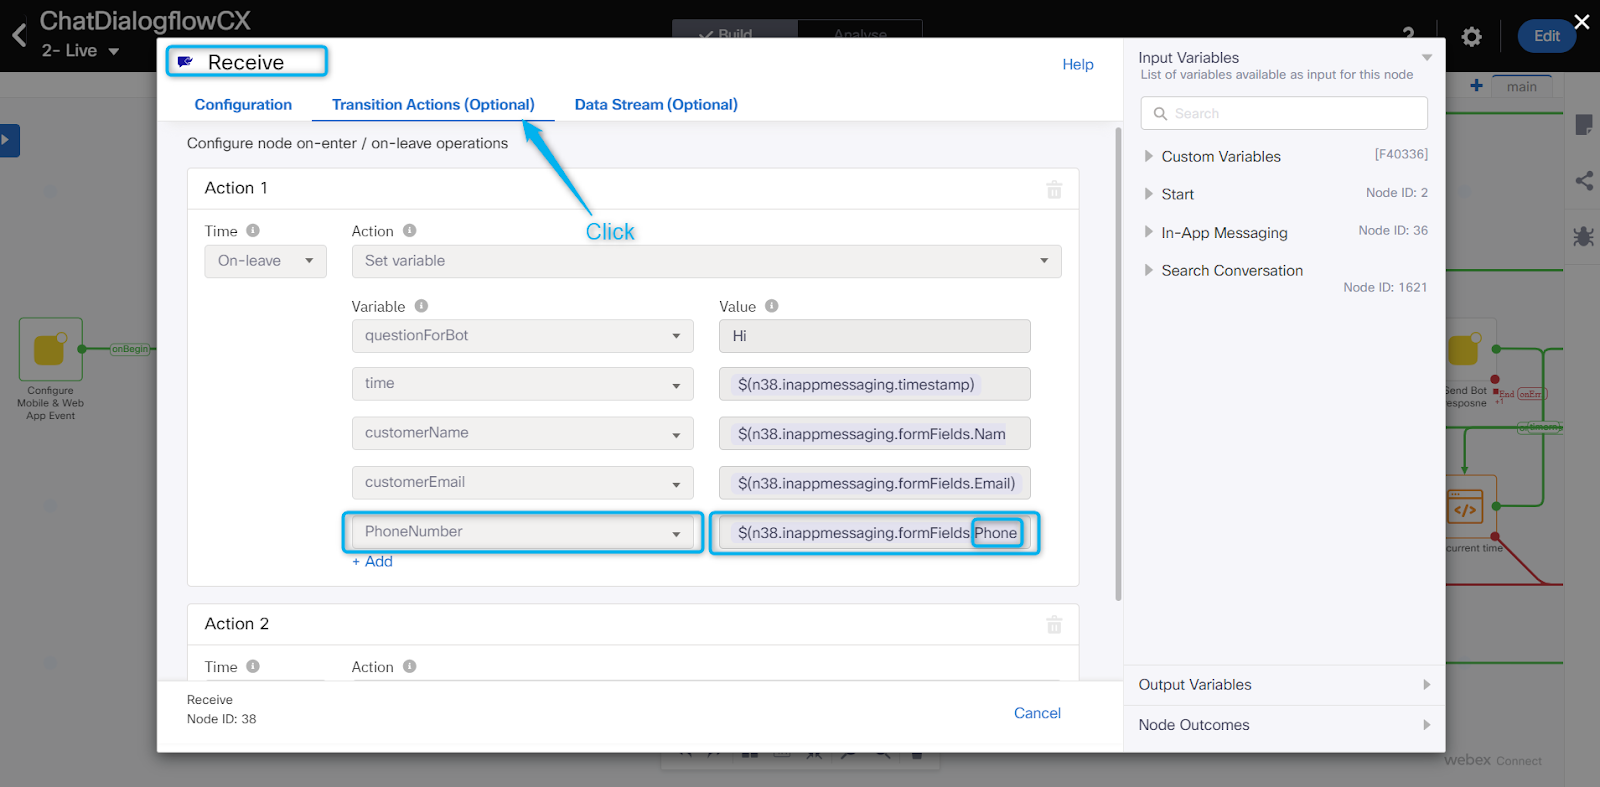Expand In-App Messaging variables
Viewport: 1600px width, 787px height.
(x=1149, y=232)
